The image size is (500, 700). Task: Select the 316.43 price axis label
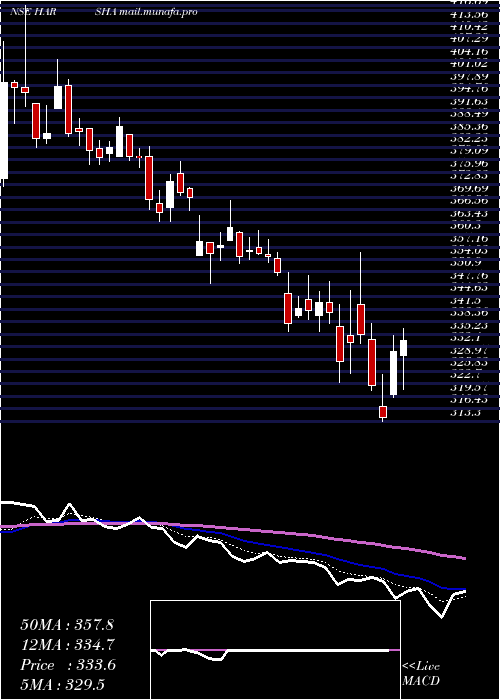point(468,400)
